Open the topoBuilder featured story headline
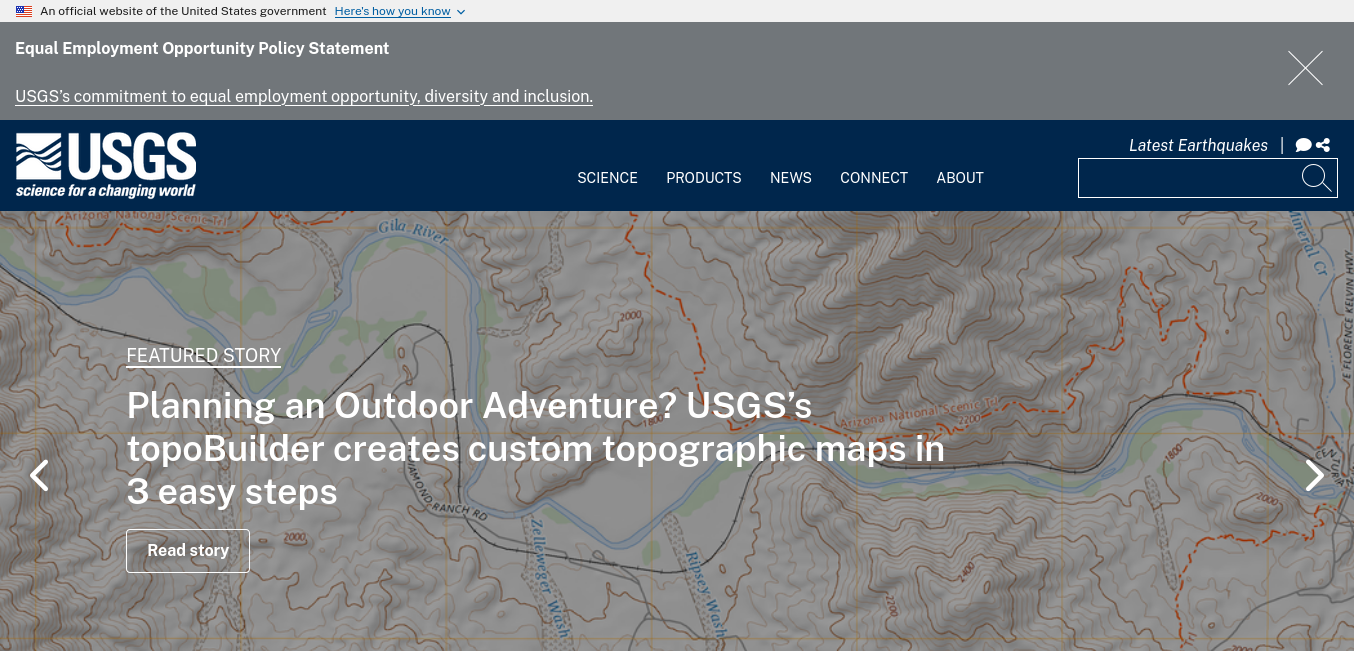Screen dimensions: 1366x651 pyautogui.click(x=536, y=449)
